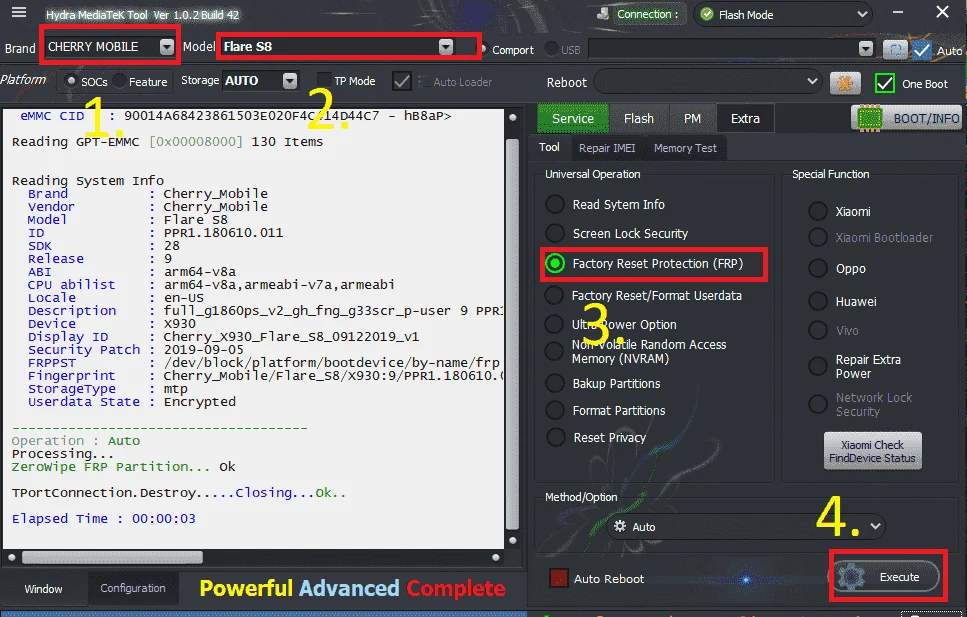Switch to the Service tab
The width and height of the screenshot is (967, 617).
pyautogui.click(x=573, y=118)
